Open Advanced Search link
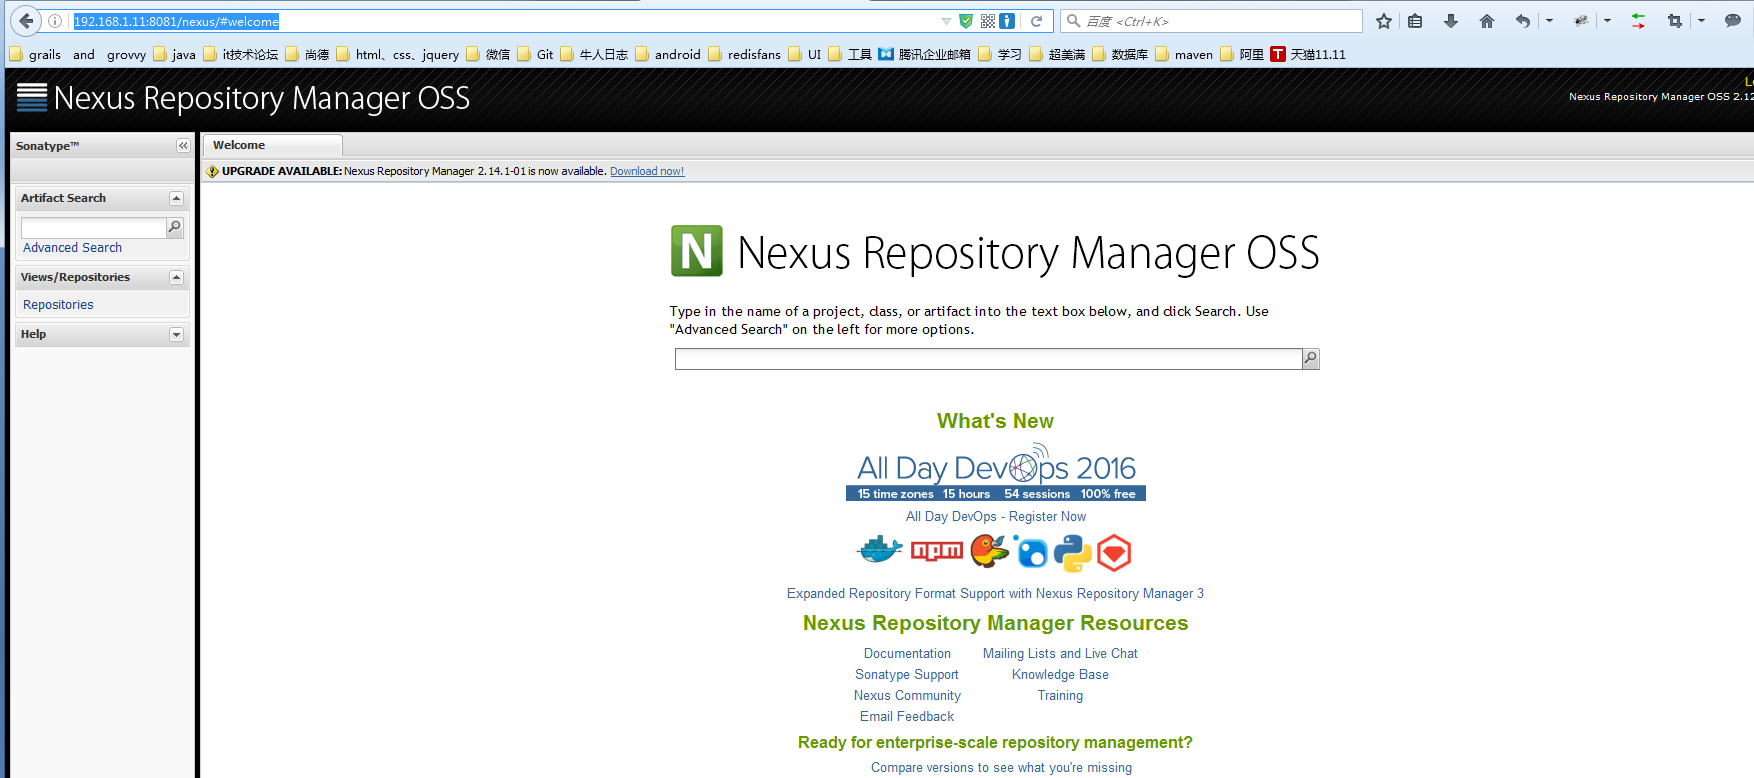 pos(72,247)
